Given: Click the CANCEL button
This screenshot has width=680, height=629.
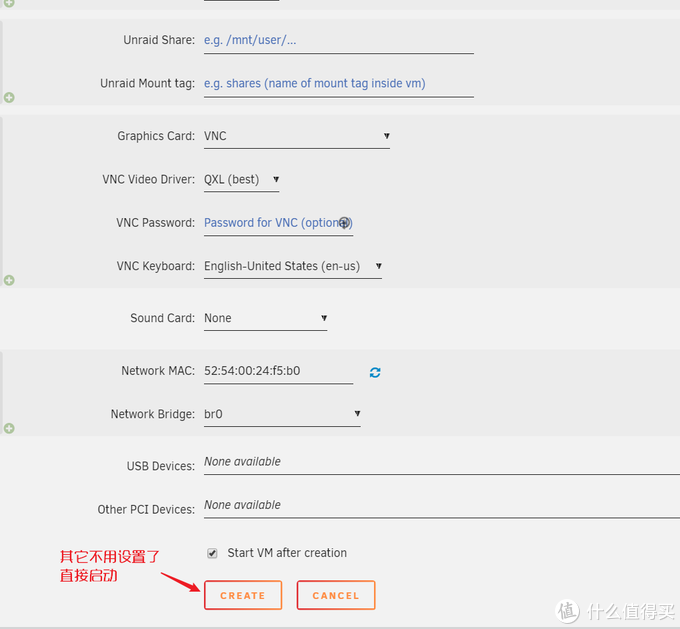Looking at the screenshot, I should pyautogui.click(x=336, y=595).
